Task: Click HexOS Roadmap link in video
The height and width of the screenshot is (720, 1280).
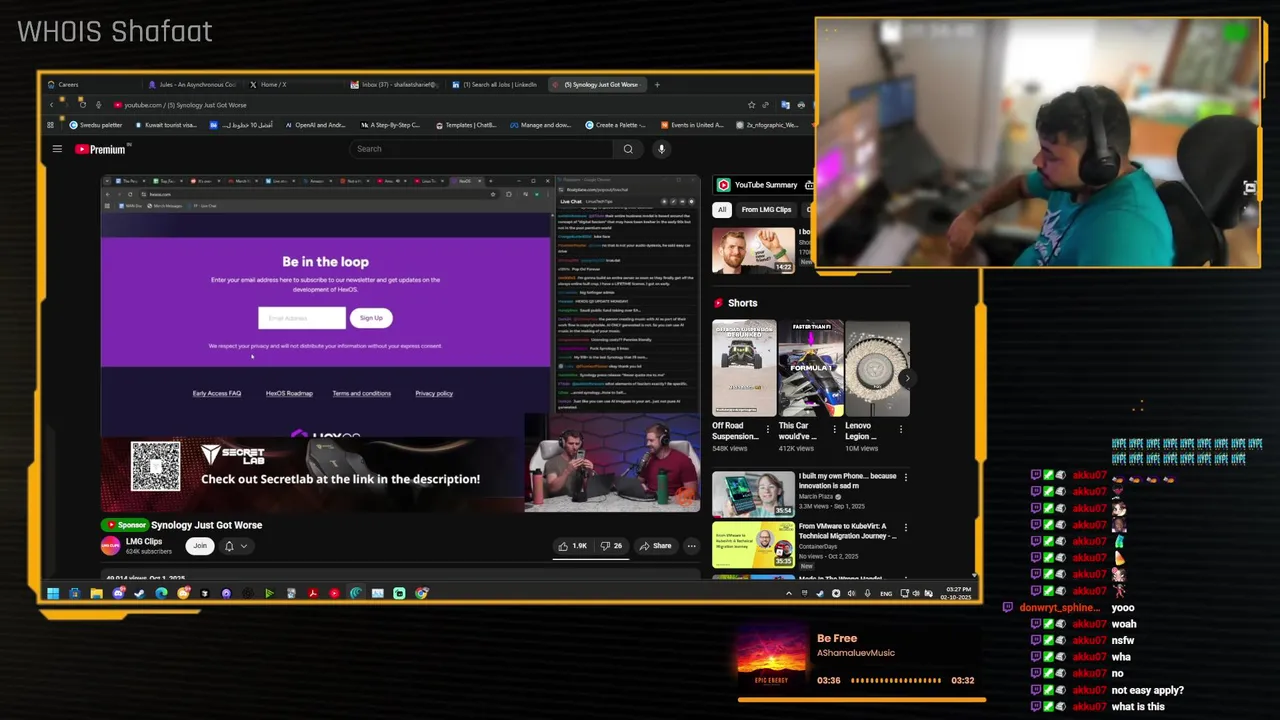Action: click(289, 393)
